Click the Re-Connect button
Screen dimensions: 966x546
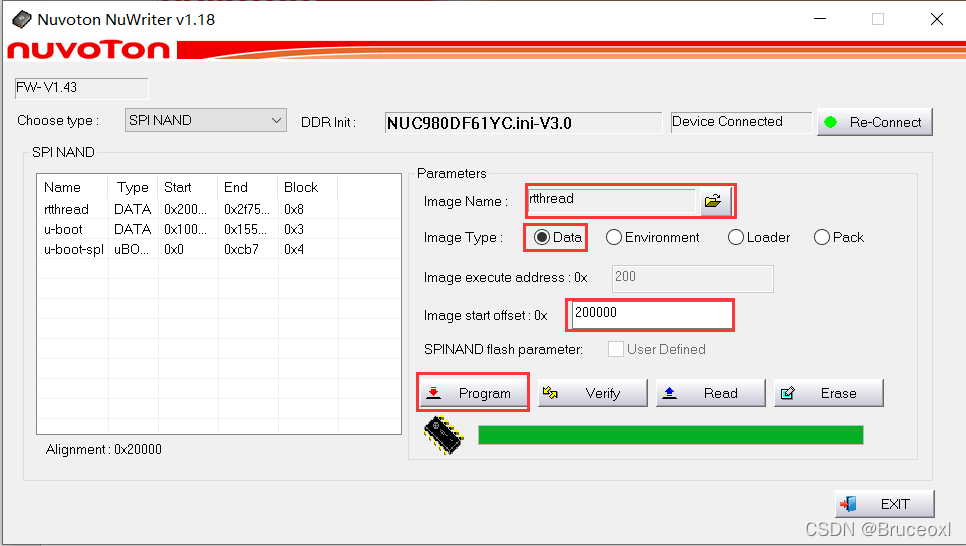pyautogui.click(x=875, y=122)
